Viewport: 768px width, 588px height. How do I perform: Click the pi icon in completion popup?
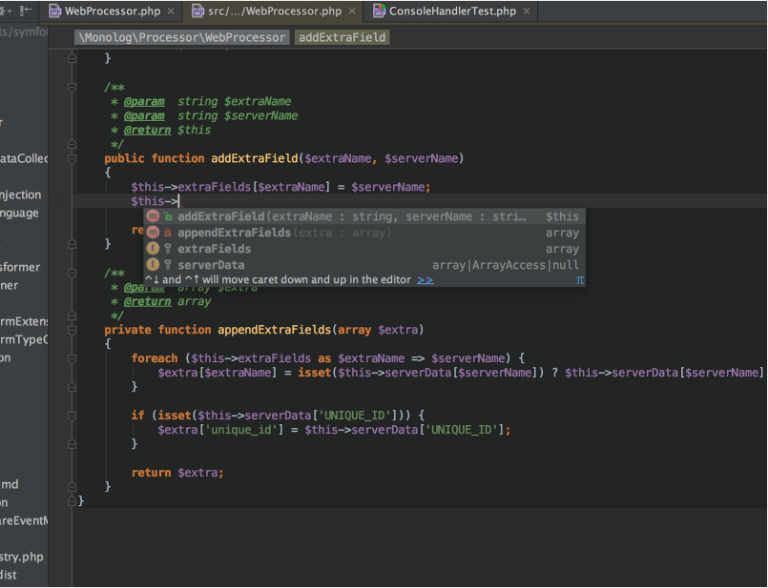coord(579,280)
